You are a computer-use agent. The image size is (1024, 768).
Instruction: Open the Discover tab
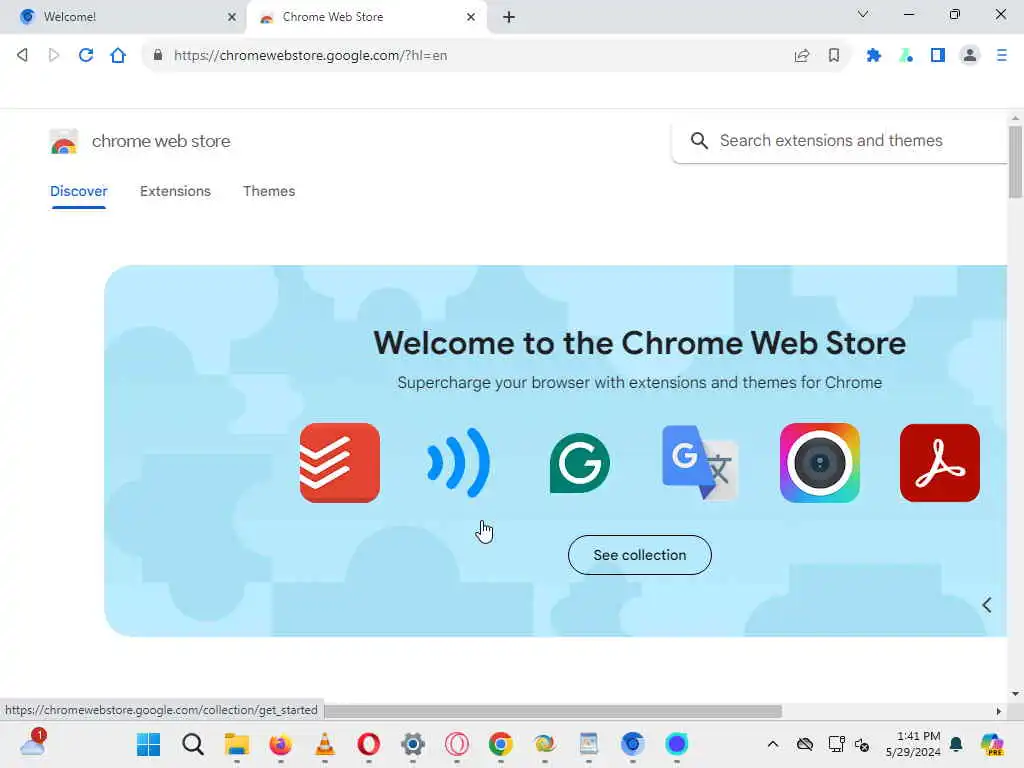pos(78,191)
